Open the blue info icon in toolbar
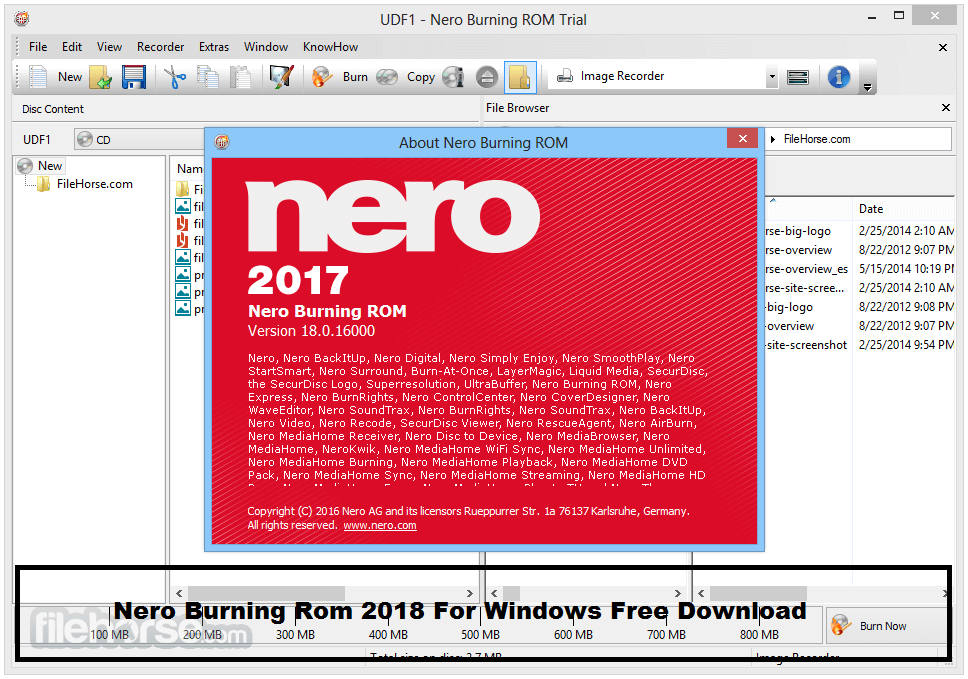This screenshot has width=968, height=679. (x=838, y=77)
